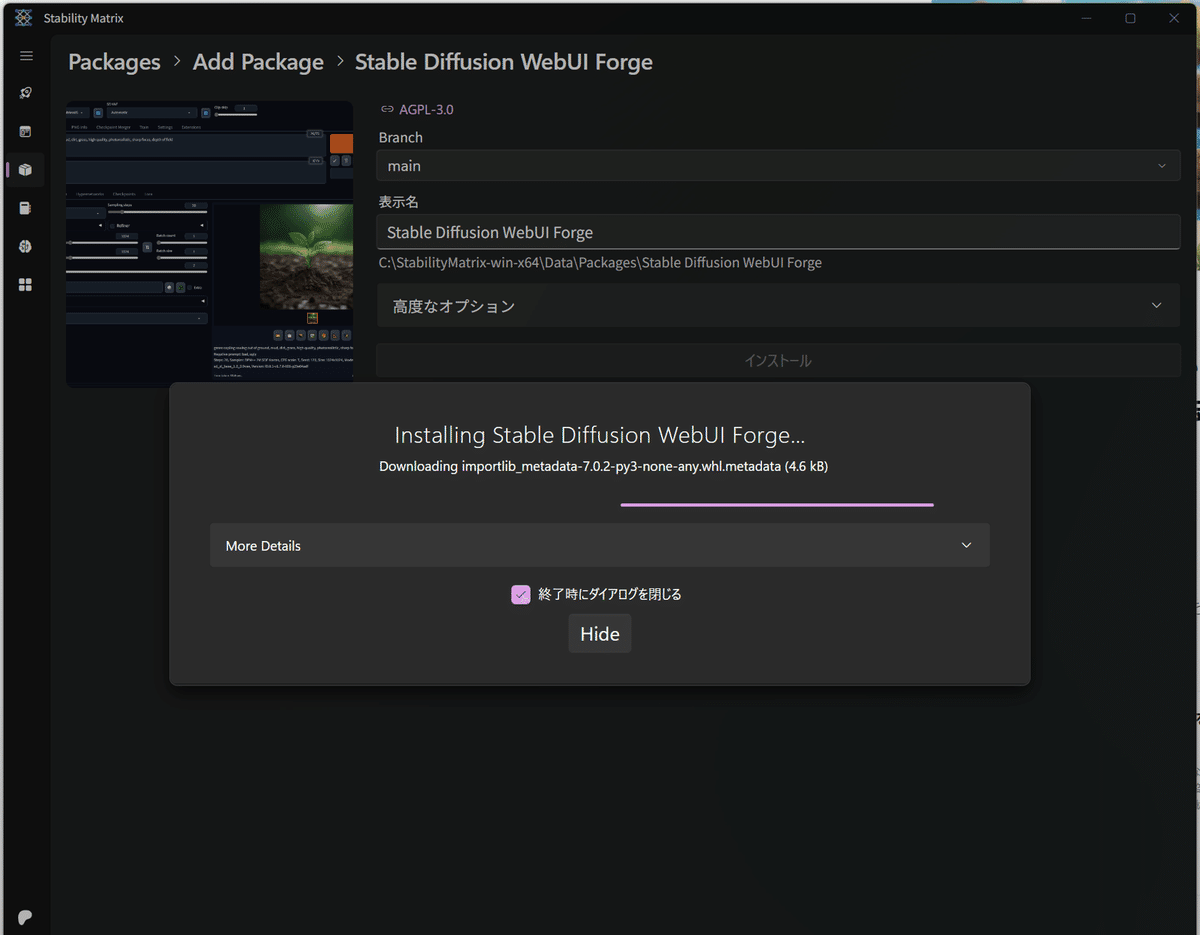This screenshot has height=935, width=1200.
Task: Open the Civitai Model Browser icon
Action: click(x=26, y=246)
